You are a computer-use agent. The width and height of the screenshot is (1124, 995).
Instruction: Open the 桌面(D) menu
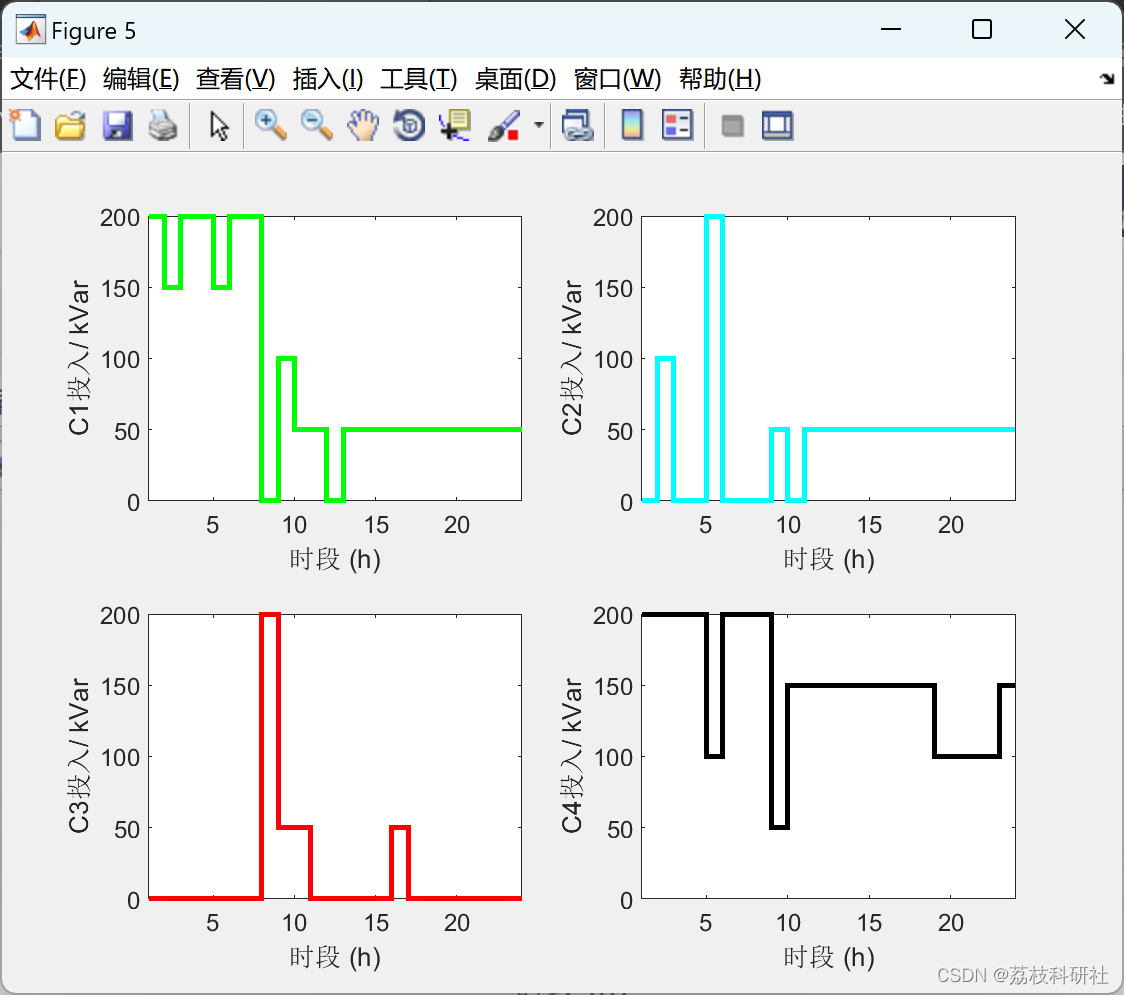click(x=515, y=79)
